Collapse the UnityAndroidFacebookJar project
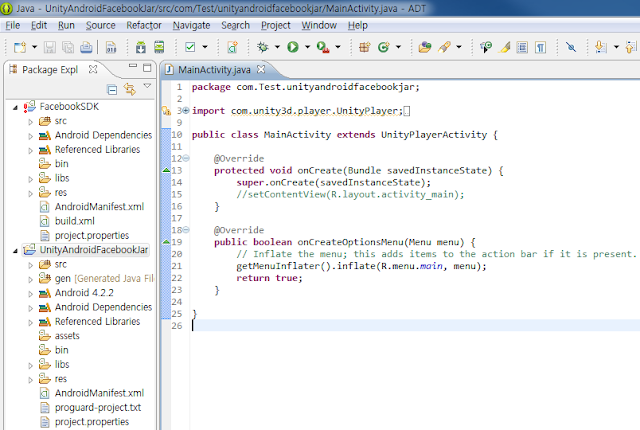640x430 pixels. 15,250
